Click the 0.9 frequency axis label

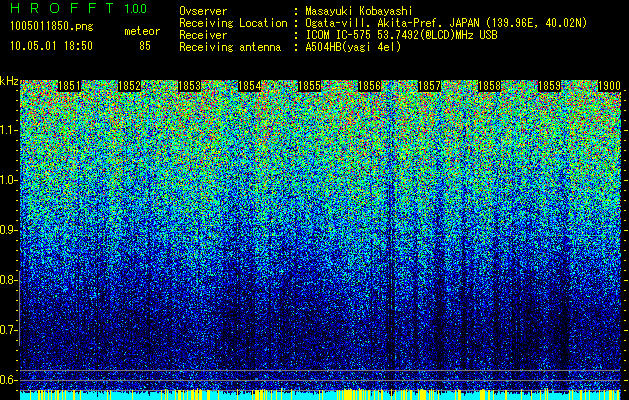(9, 230)
